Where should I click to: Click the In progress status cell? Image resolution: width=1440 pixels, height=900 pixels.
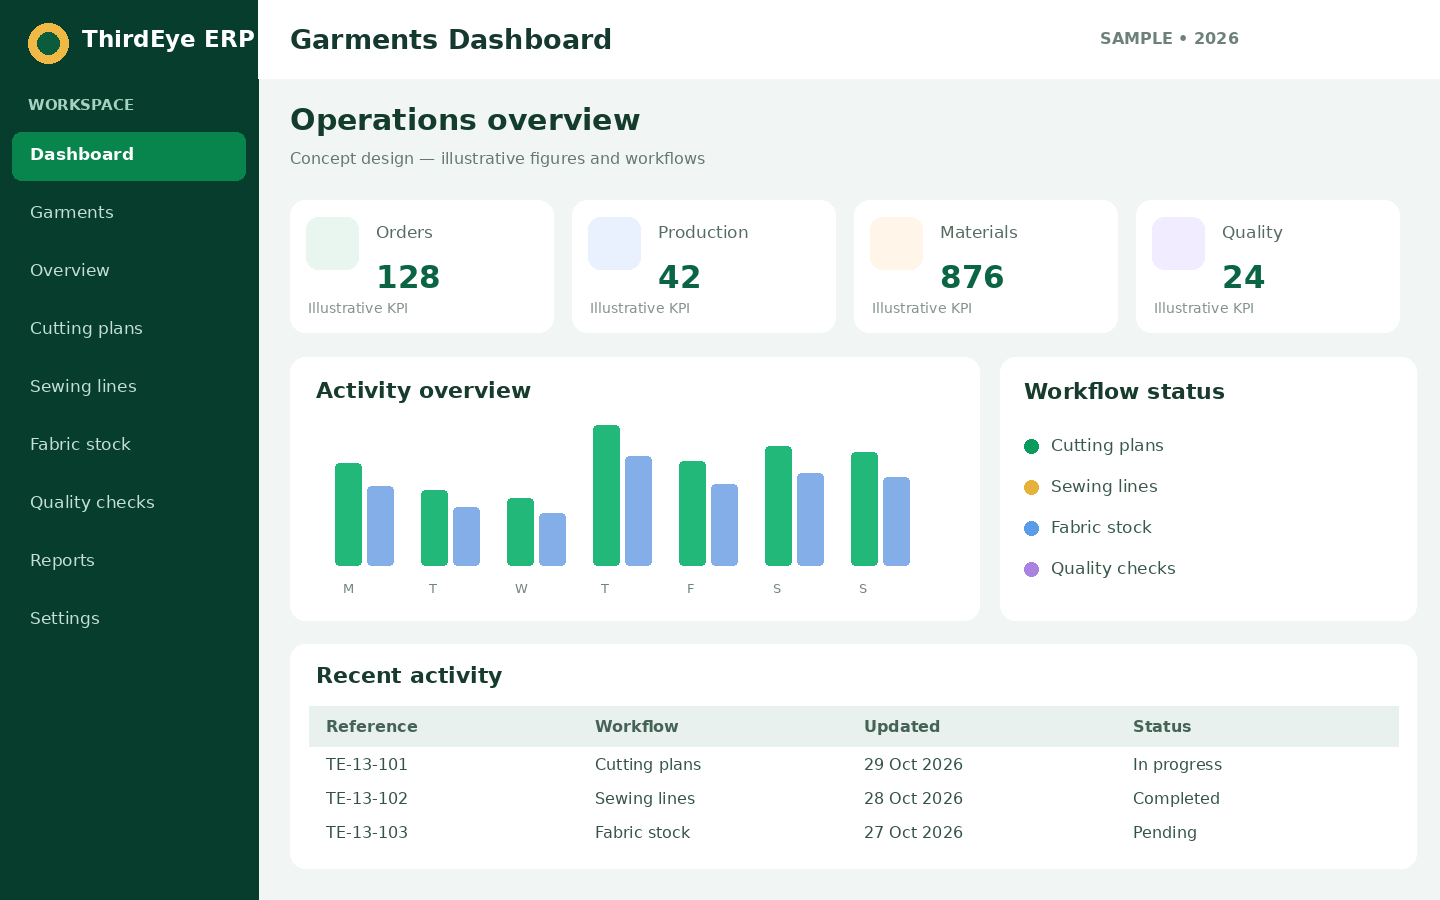coord(1177,765)
